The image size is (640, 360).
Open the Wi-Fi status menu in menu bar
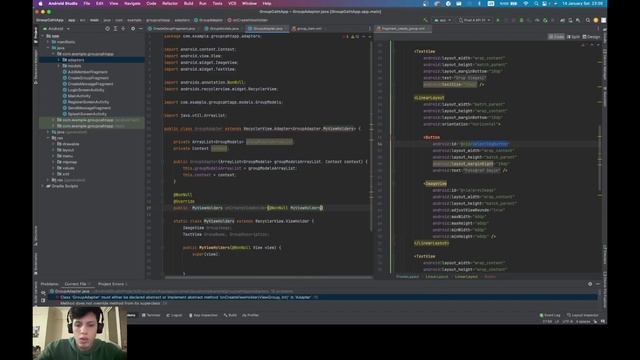pos(526,3)
